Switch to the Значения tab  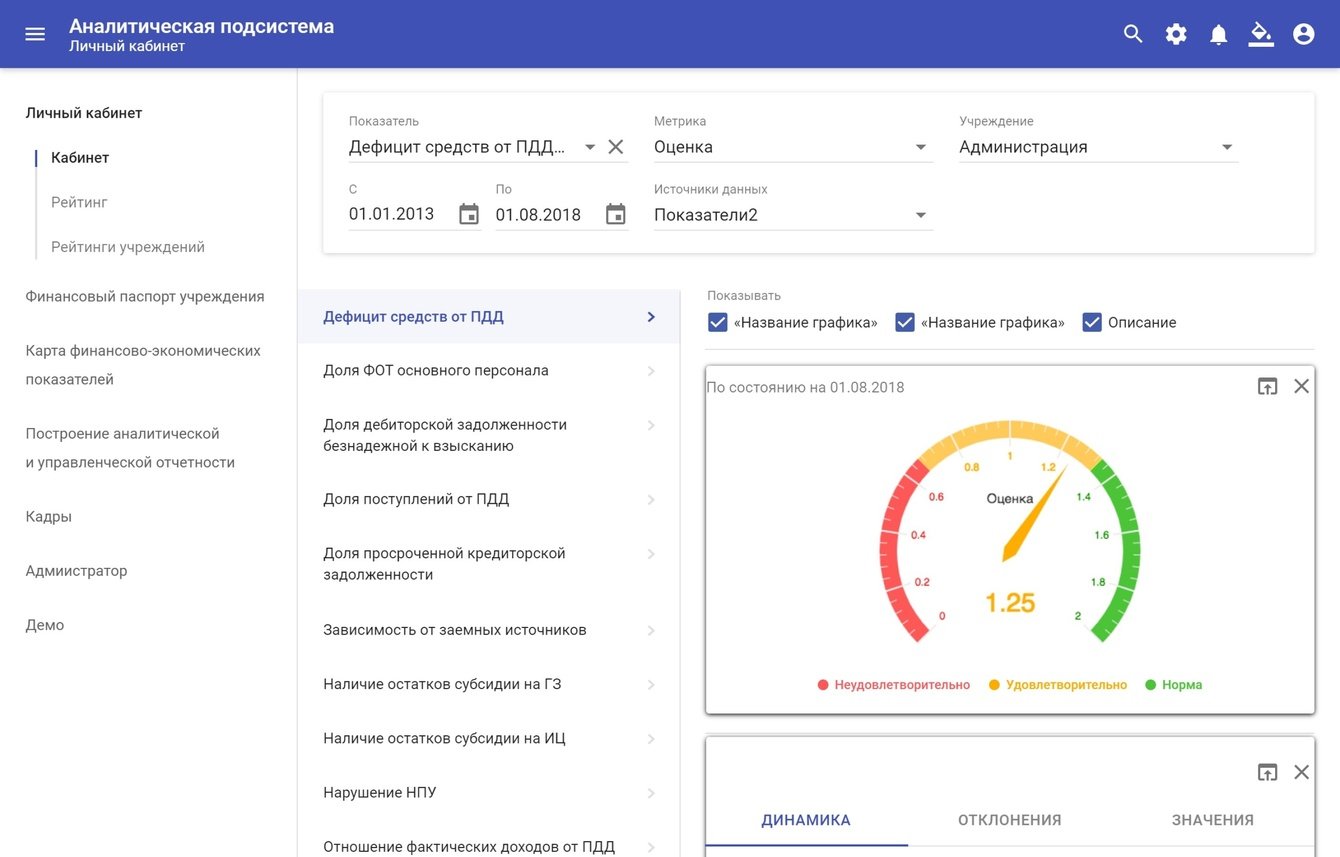pos(1212,820)
